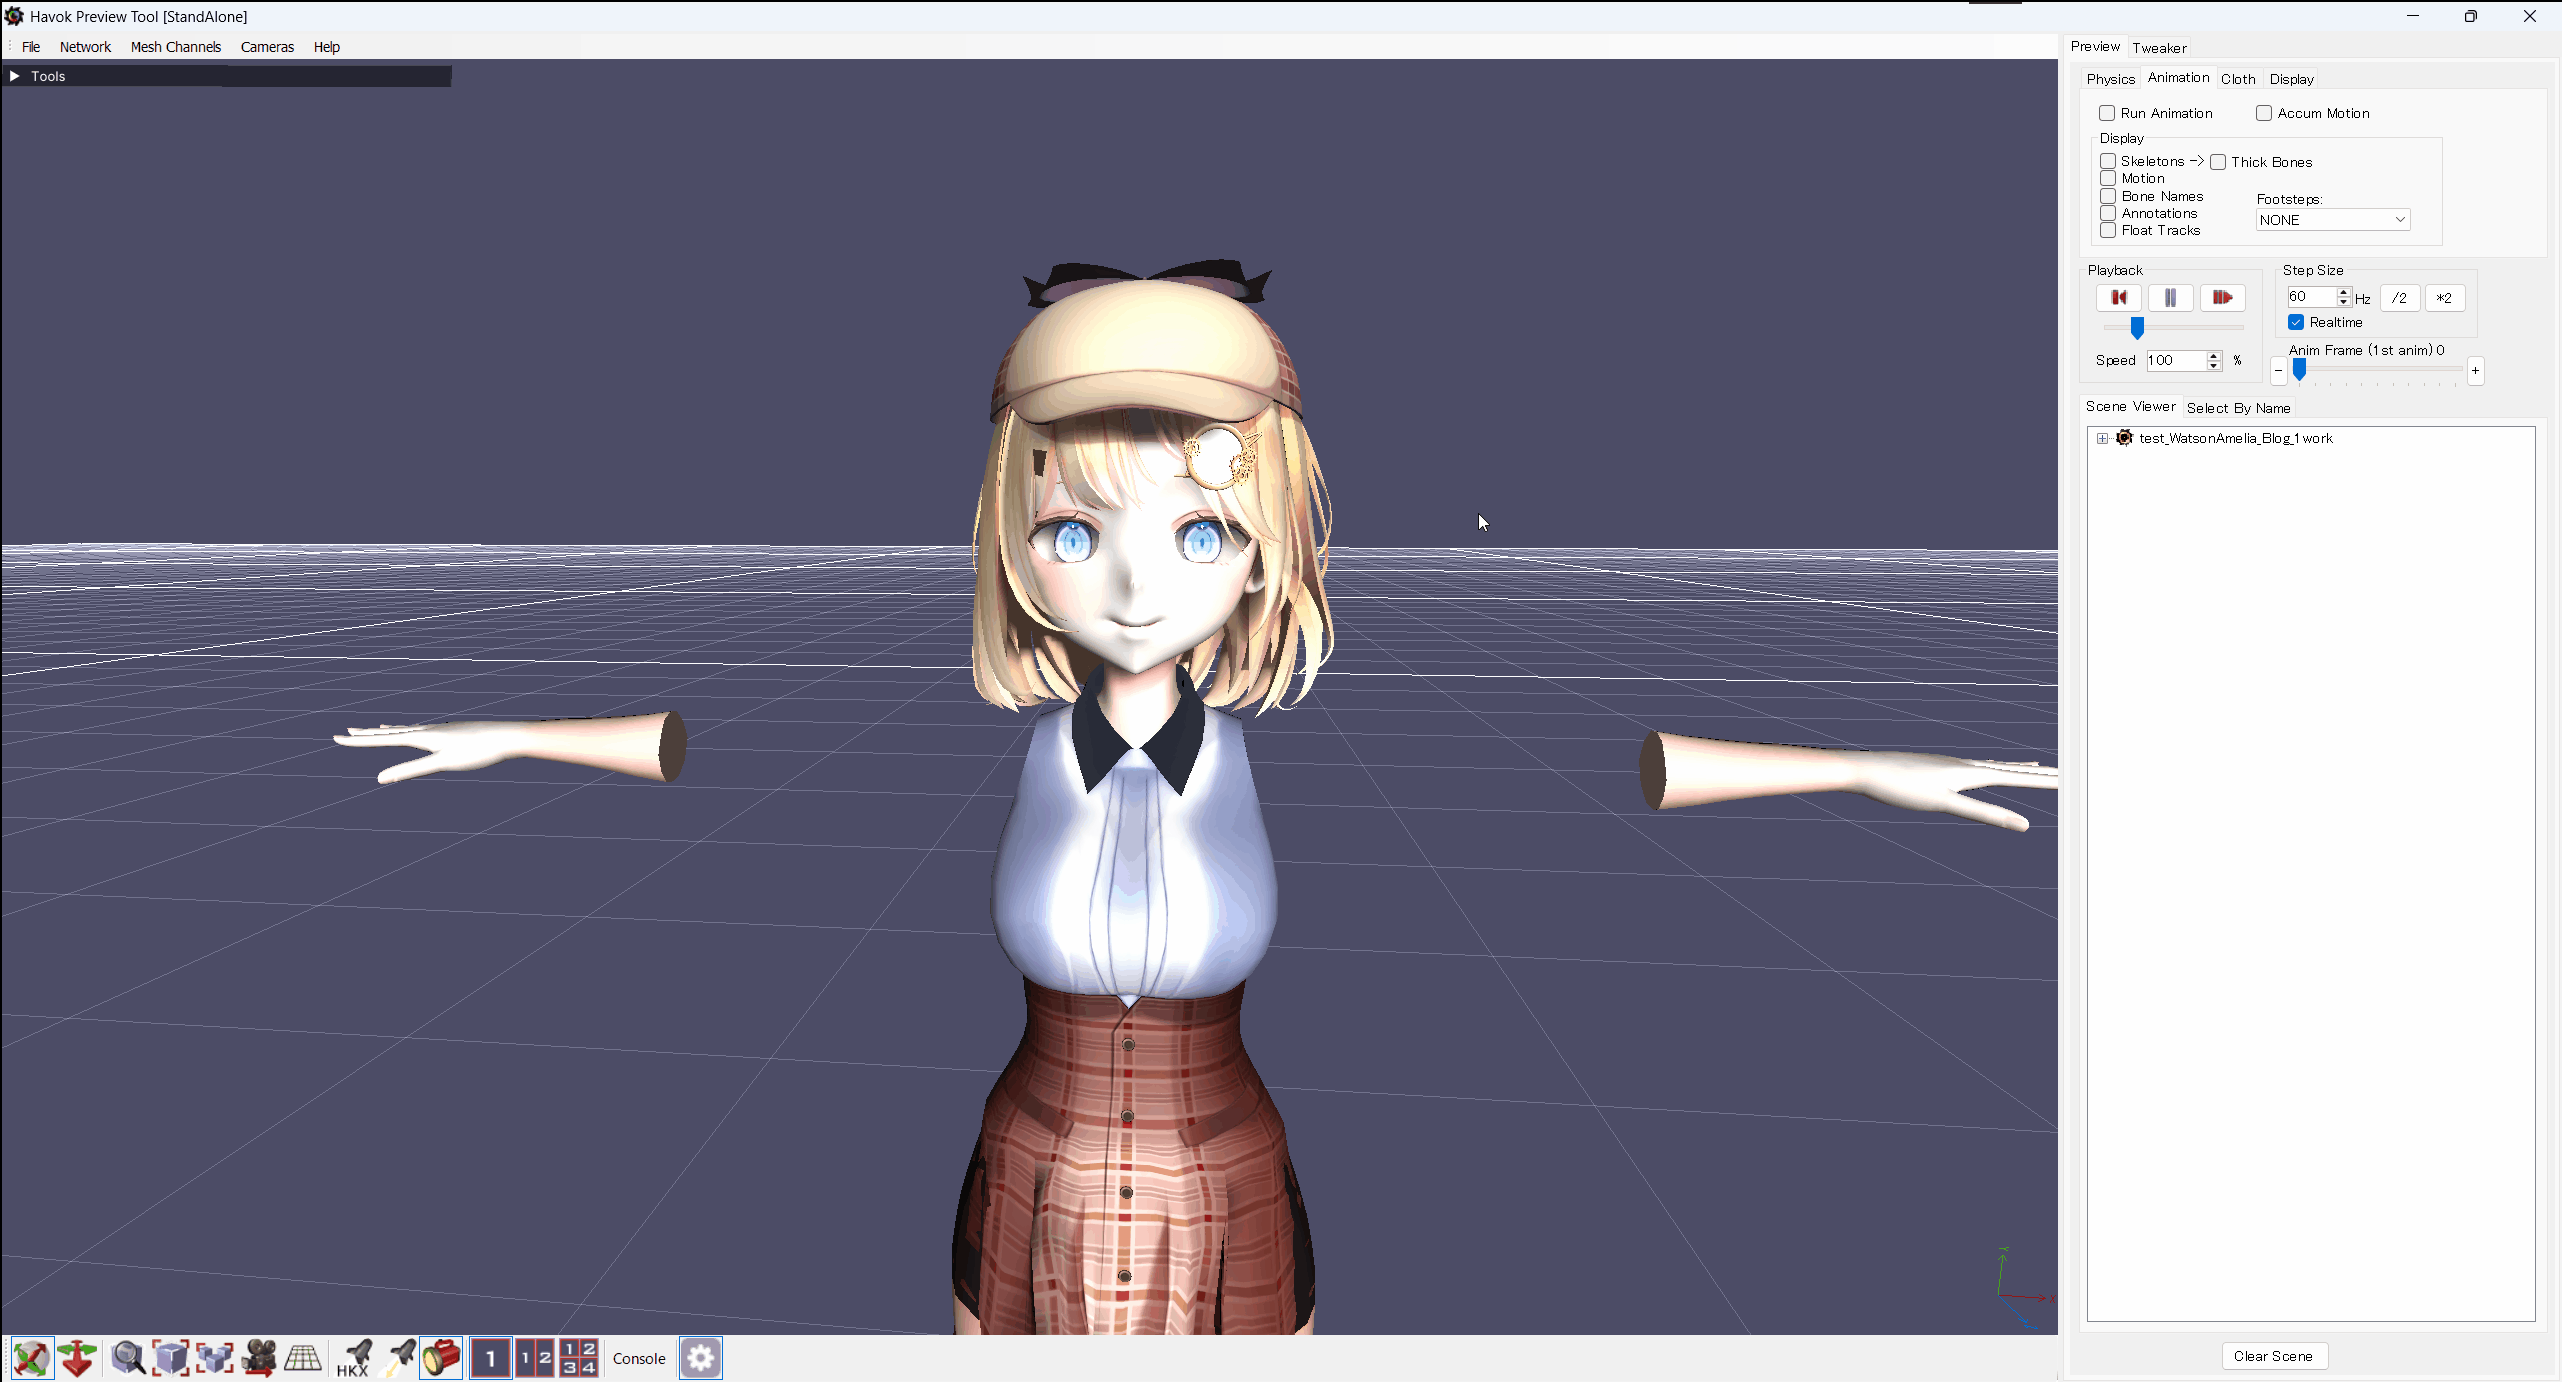Image resolution: width=2562 pixels, height=1382 pixels.
Task: Select the single viewport layout icon
Action: [491, 1358]
